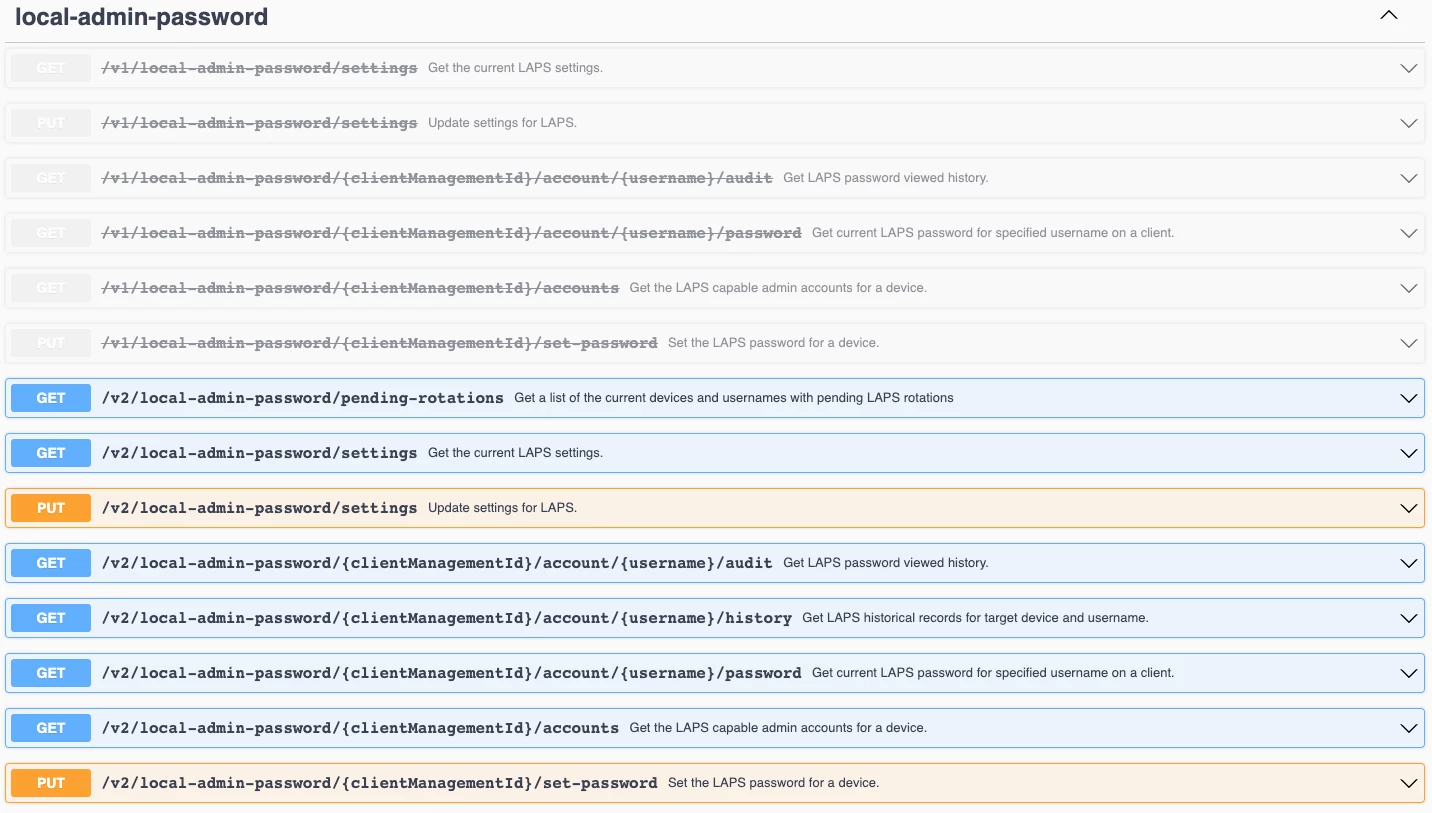Open v2 account/{username}/audit path
The height and width of the screenshot is (813, 1432).
437,563
